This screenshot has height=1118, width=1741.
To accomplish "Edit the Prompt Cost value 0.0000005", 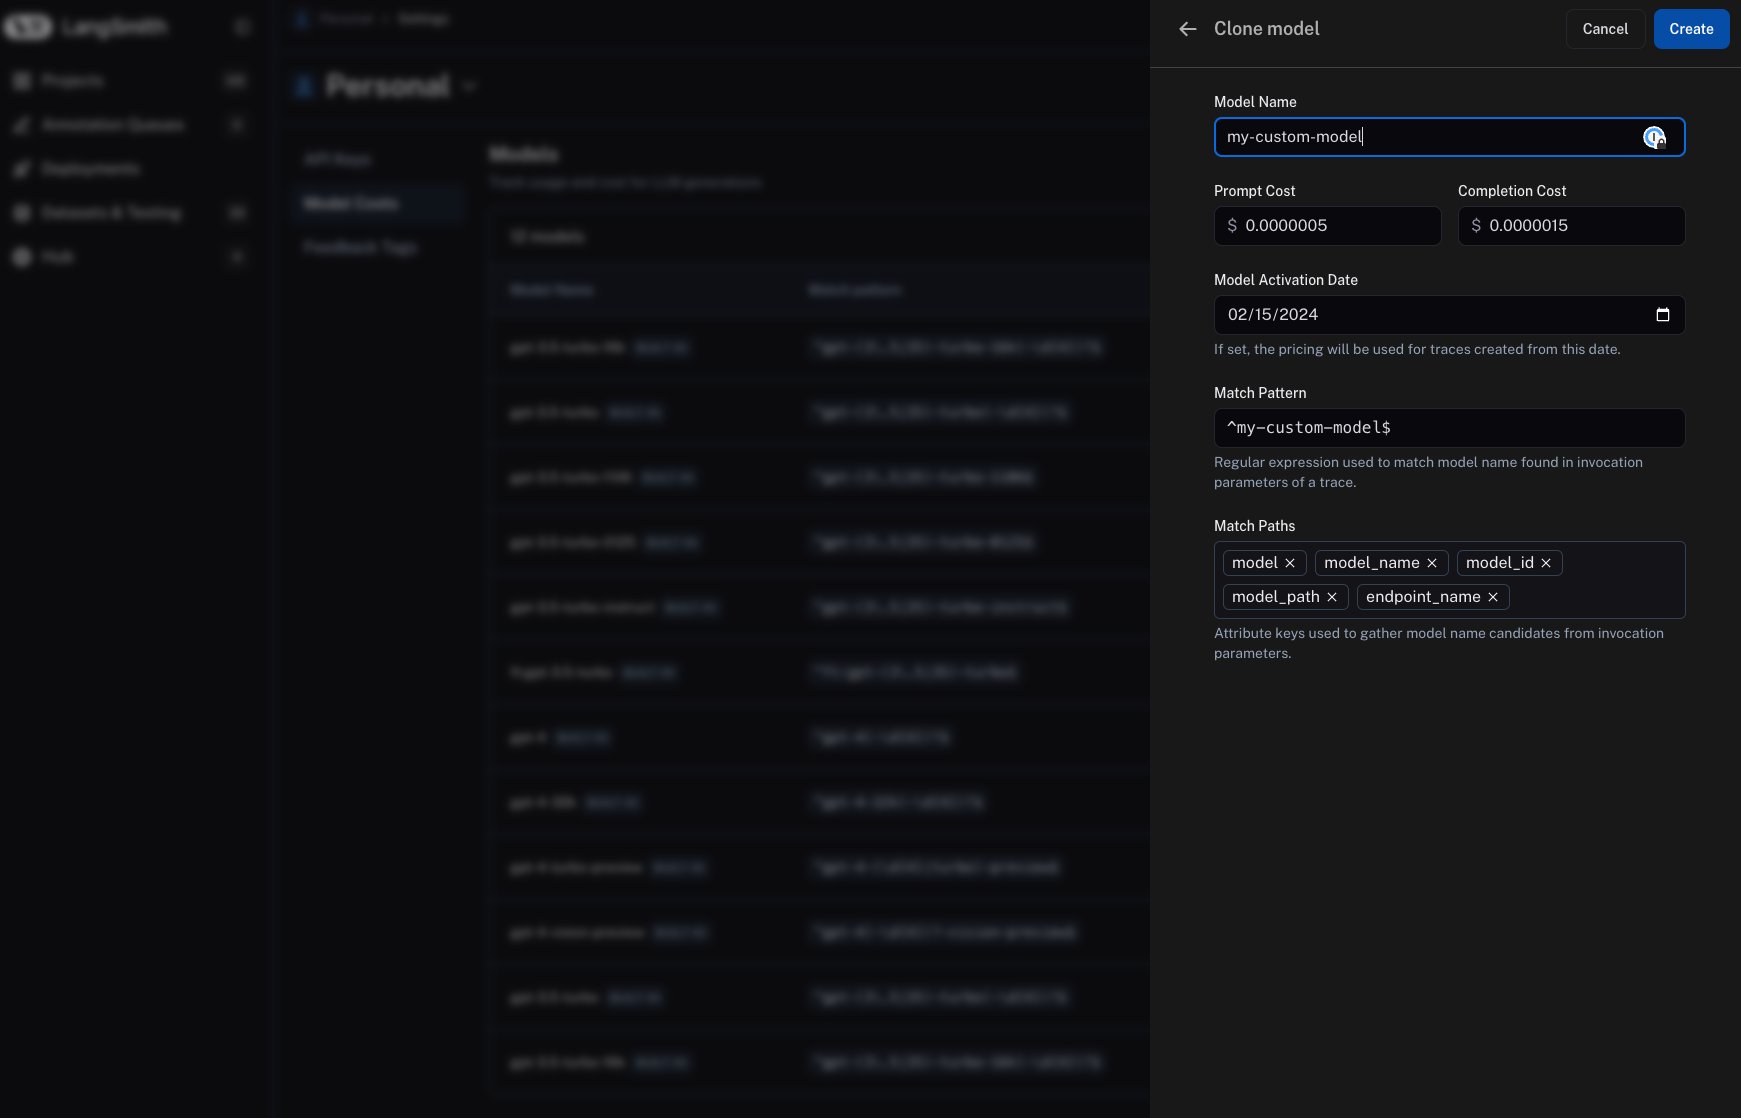I will click(x=1327, y=226).
